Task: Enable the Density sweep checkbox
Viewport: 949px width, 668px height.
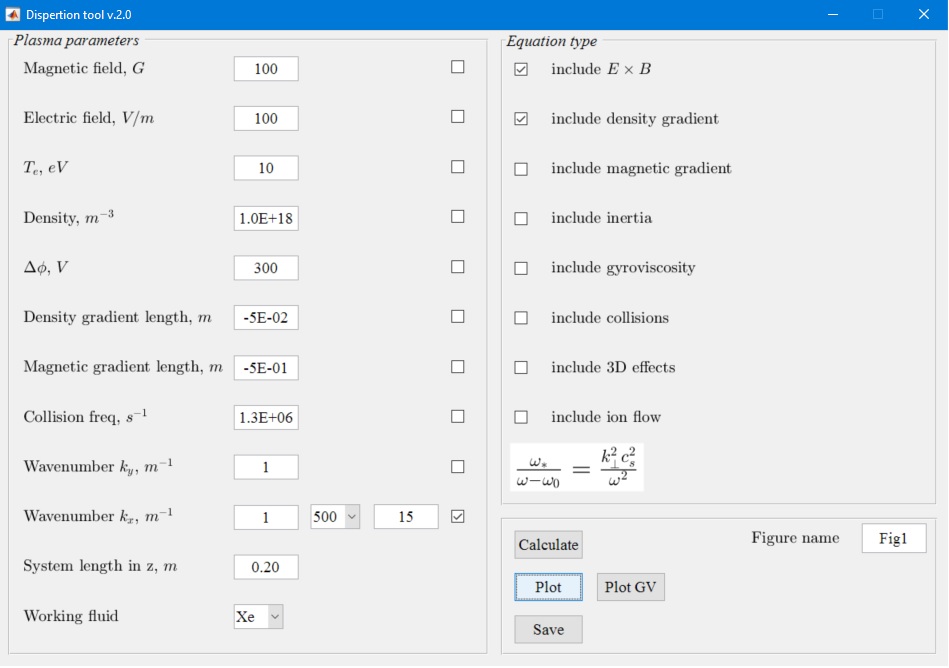Action: [458, 216]
